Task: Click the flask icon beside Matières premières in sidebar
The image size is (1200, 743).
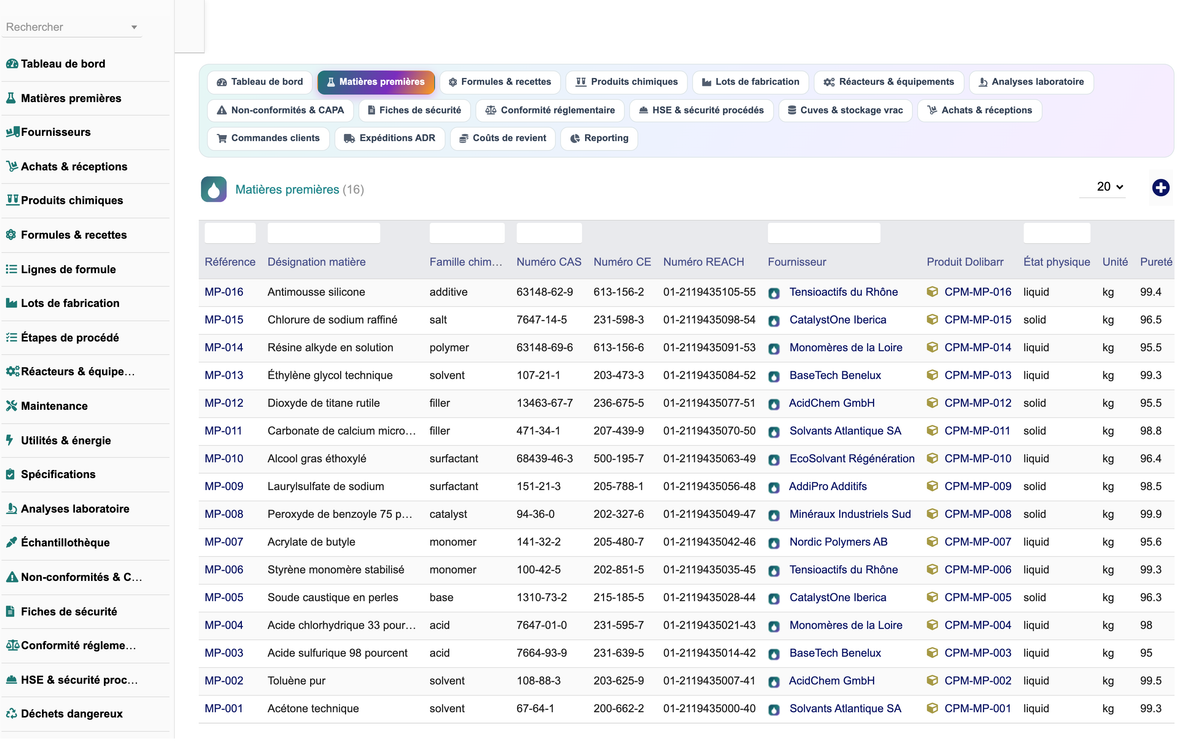Action: [12, 98]
